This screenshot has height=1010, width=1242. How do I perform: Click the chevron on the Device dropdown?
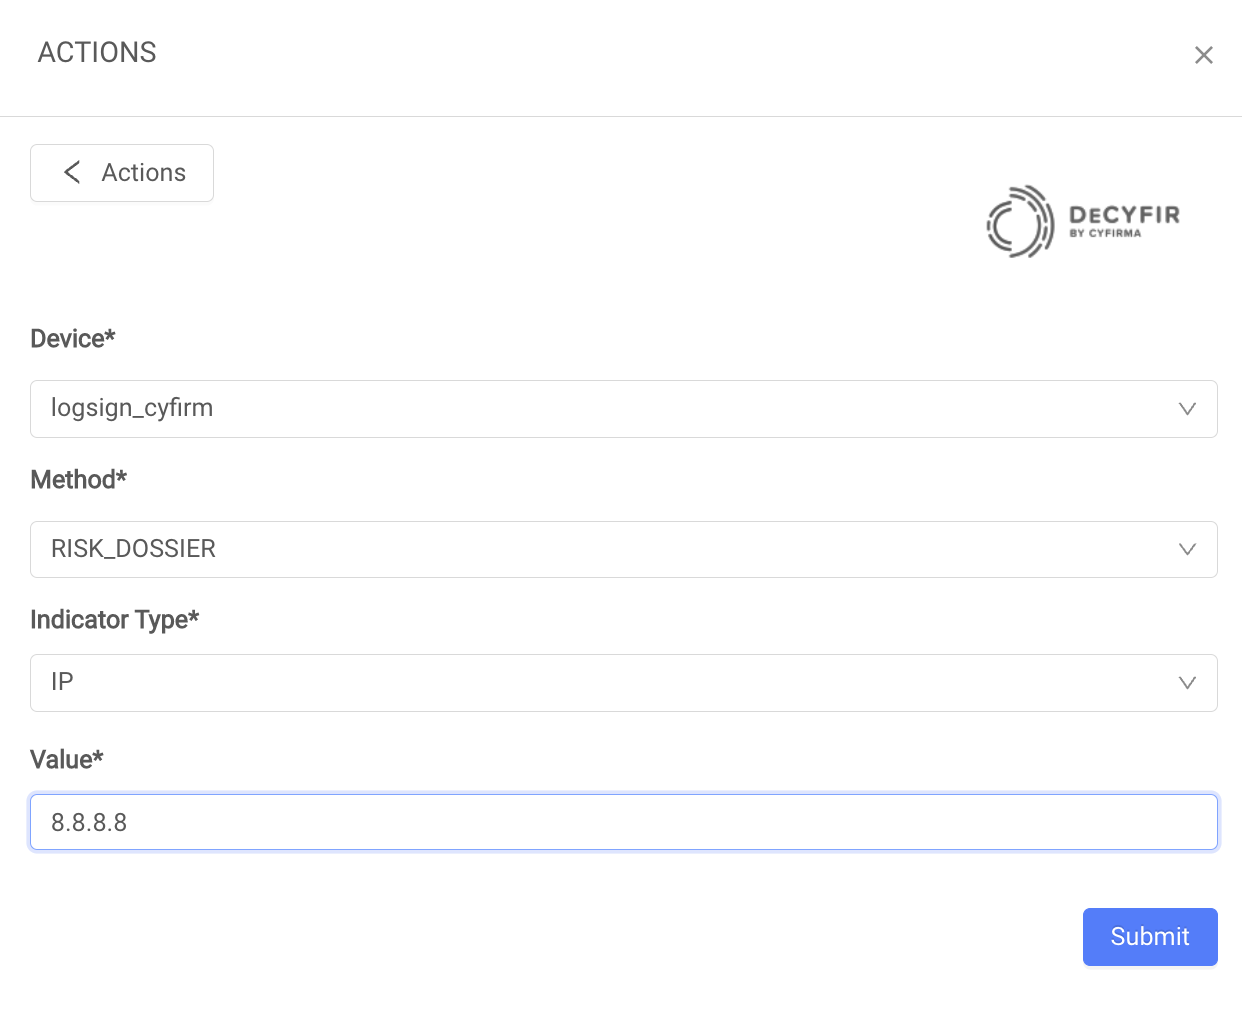click(1187, 409)
